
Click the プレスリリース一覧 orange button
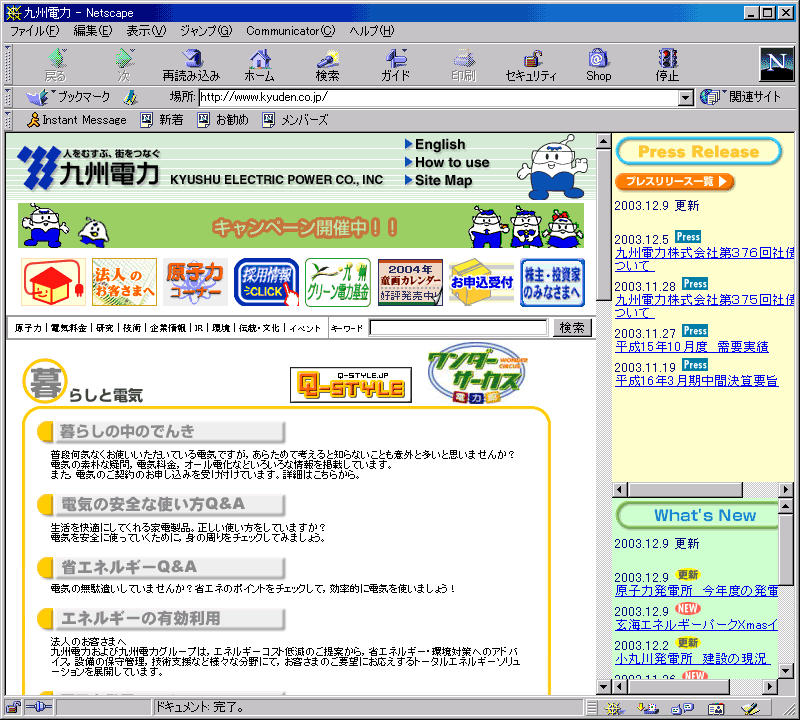(674, 181)
